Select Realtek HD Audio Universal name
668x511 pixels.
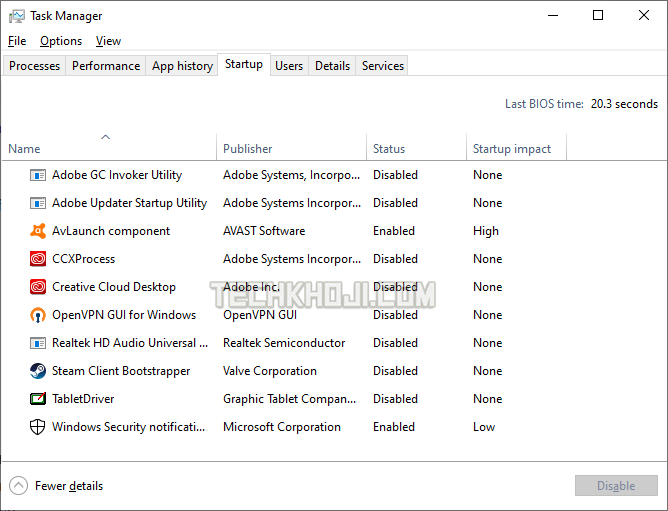pos(130,343)
